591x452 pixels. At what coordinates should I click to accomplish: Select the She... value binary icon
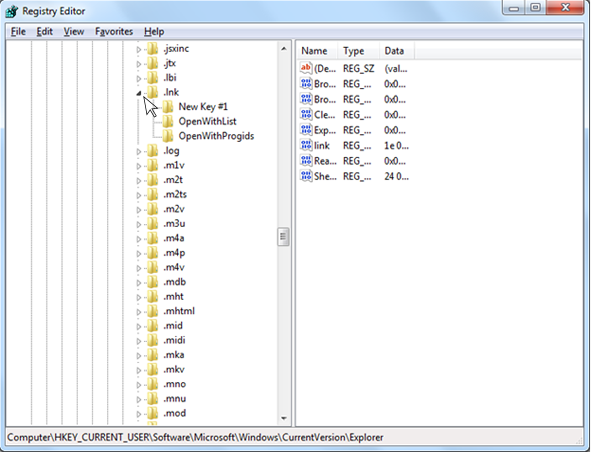(306, 176)
